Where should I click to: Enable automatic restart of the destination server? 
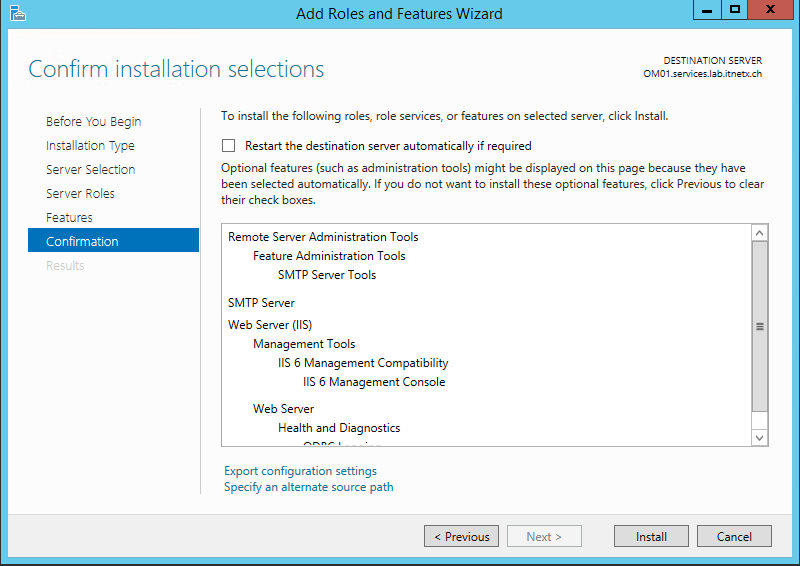click(229, 146)
